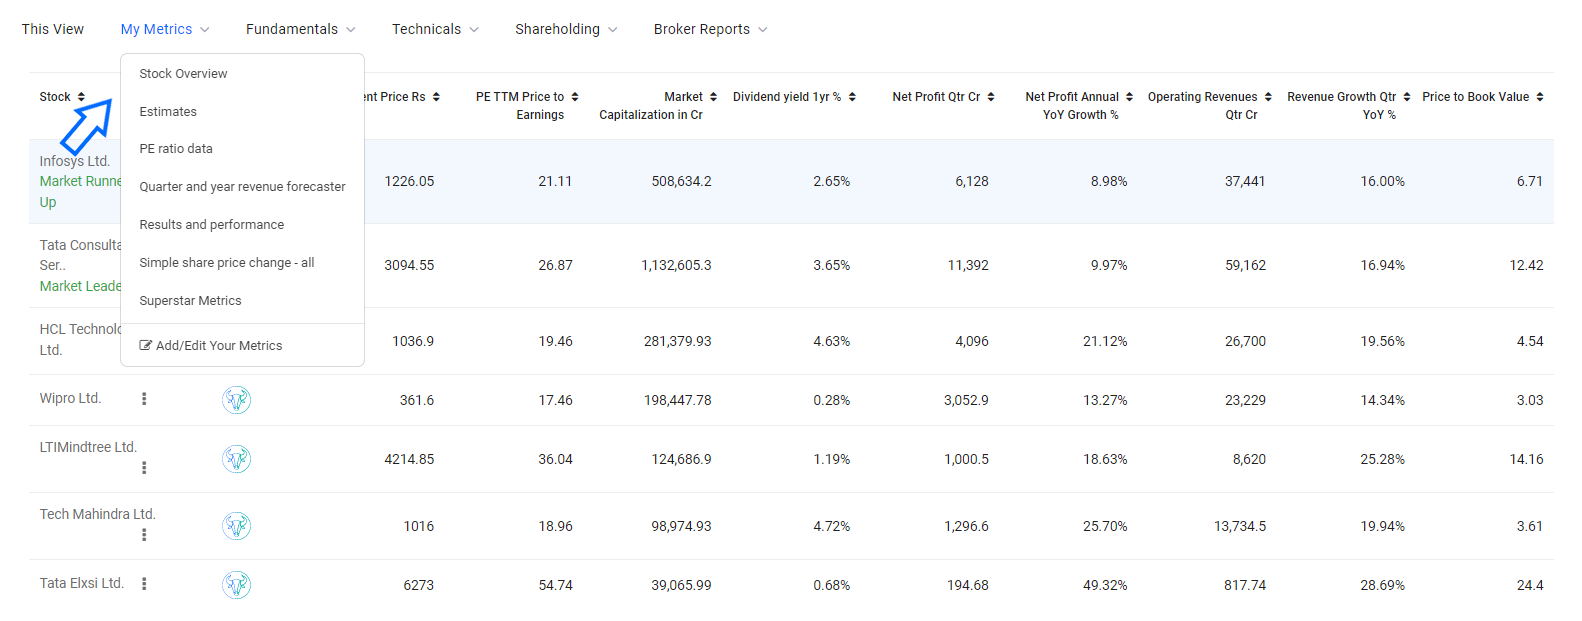Click Wipro PE value 17.46
Image resolution: width=1582 pixels, height=621 pixels.
tap(556, 401)
